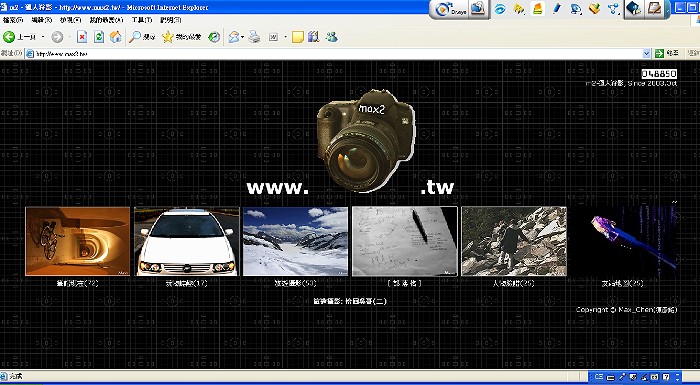Open the Favorites (A) menu
Image resolution: width=700 pixels, height=385 pixels.
tap(106, 21)
